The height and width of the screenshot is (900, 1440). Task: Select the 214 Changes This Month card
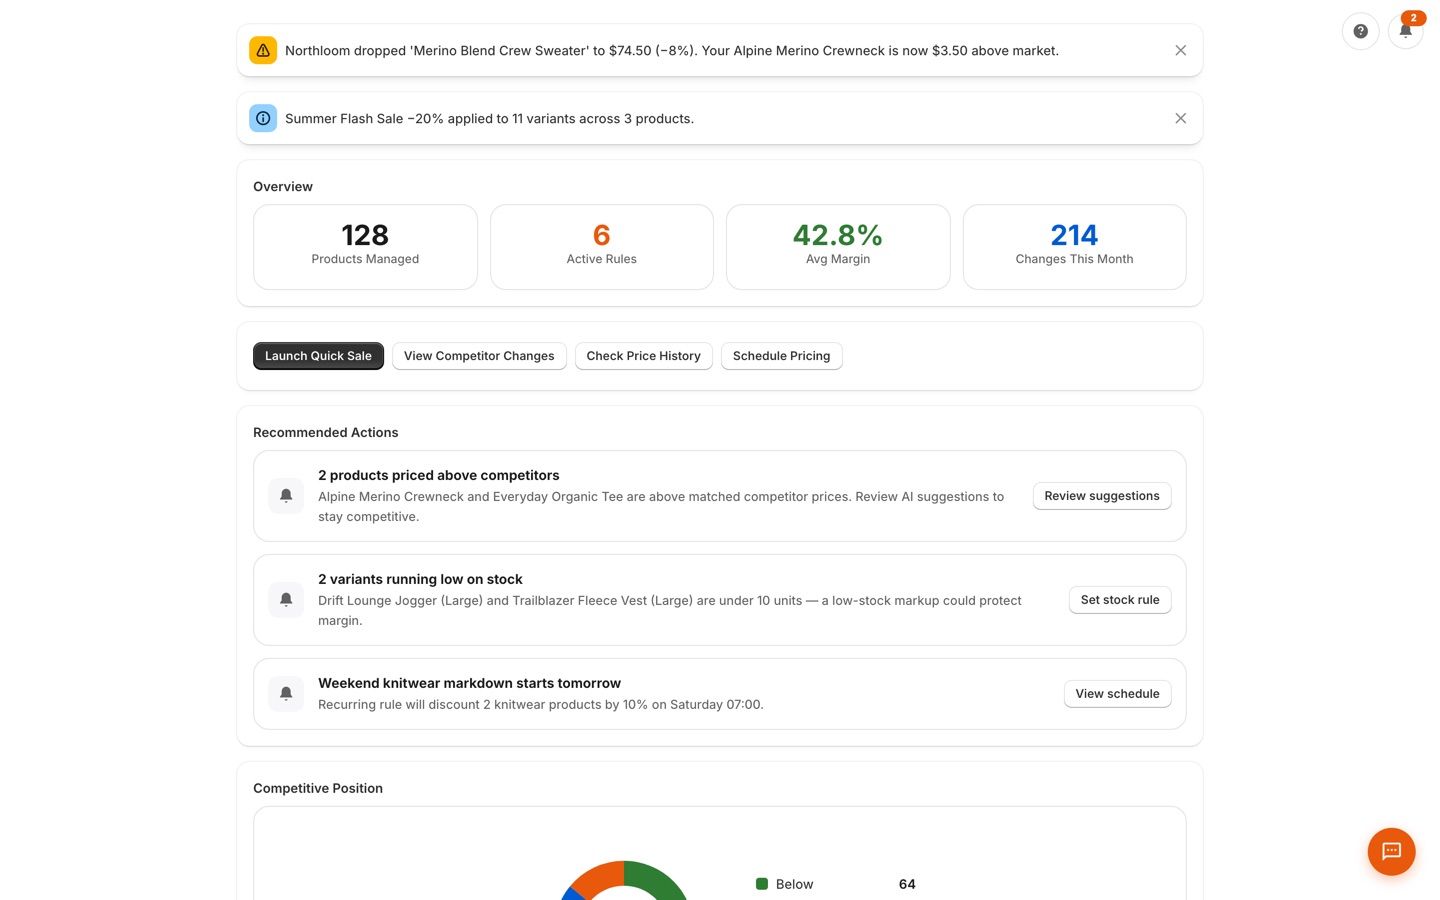point(1074,247)
